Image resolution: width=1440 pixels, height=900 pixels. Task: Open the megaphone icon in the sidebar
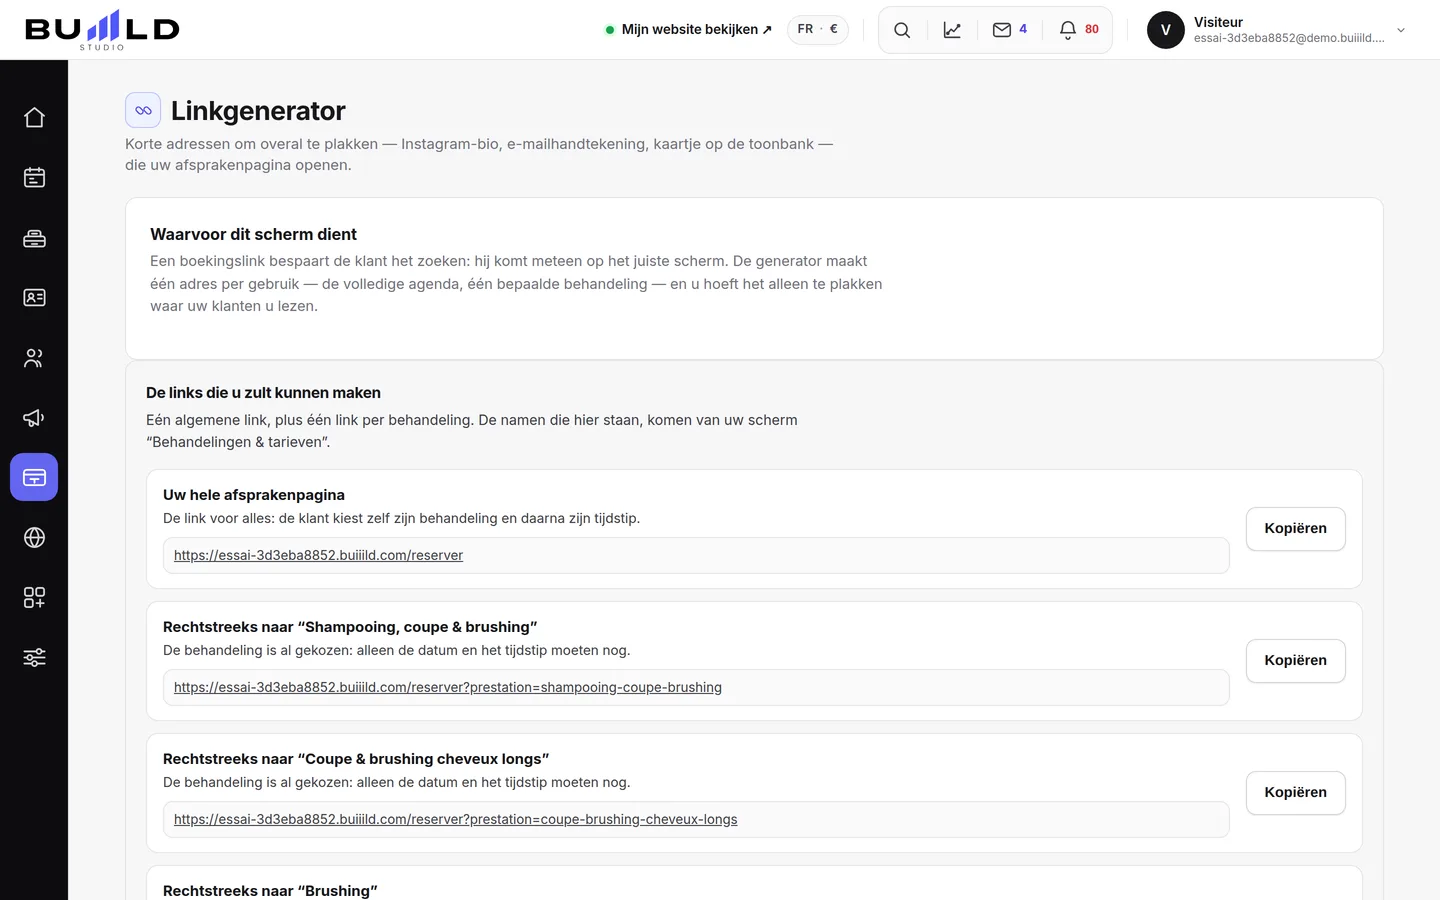[34, 418]
